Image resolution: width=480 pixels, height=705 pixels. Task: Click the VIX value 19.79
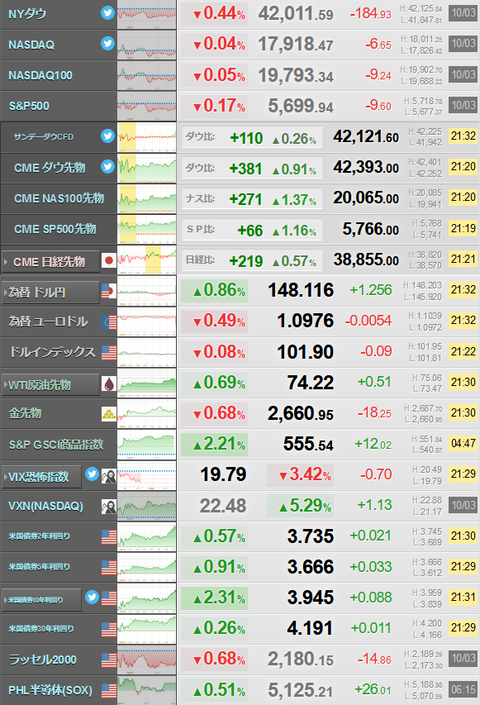pyautogui.click(x=223, y=474)
